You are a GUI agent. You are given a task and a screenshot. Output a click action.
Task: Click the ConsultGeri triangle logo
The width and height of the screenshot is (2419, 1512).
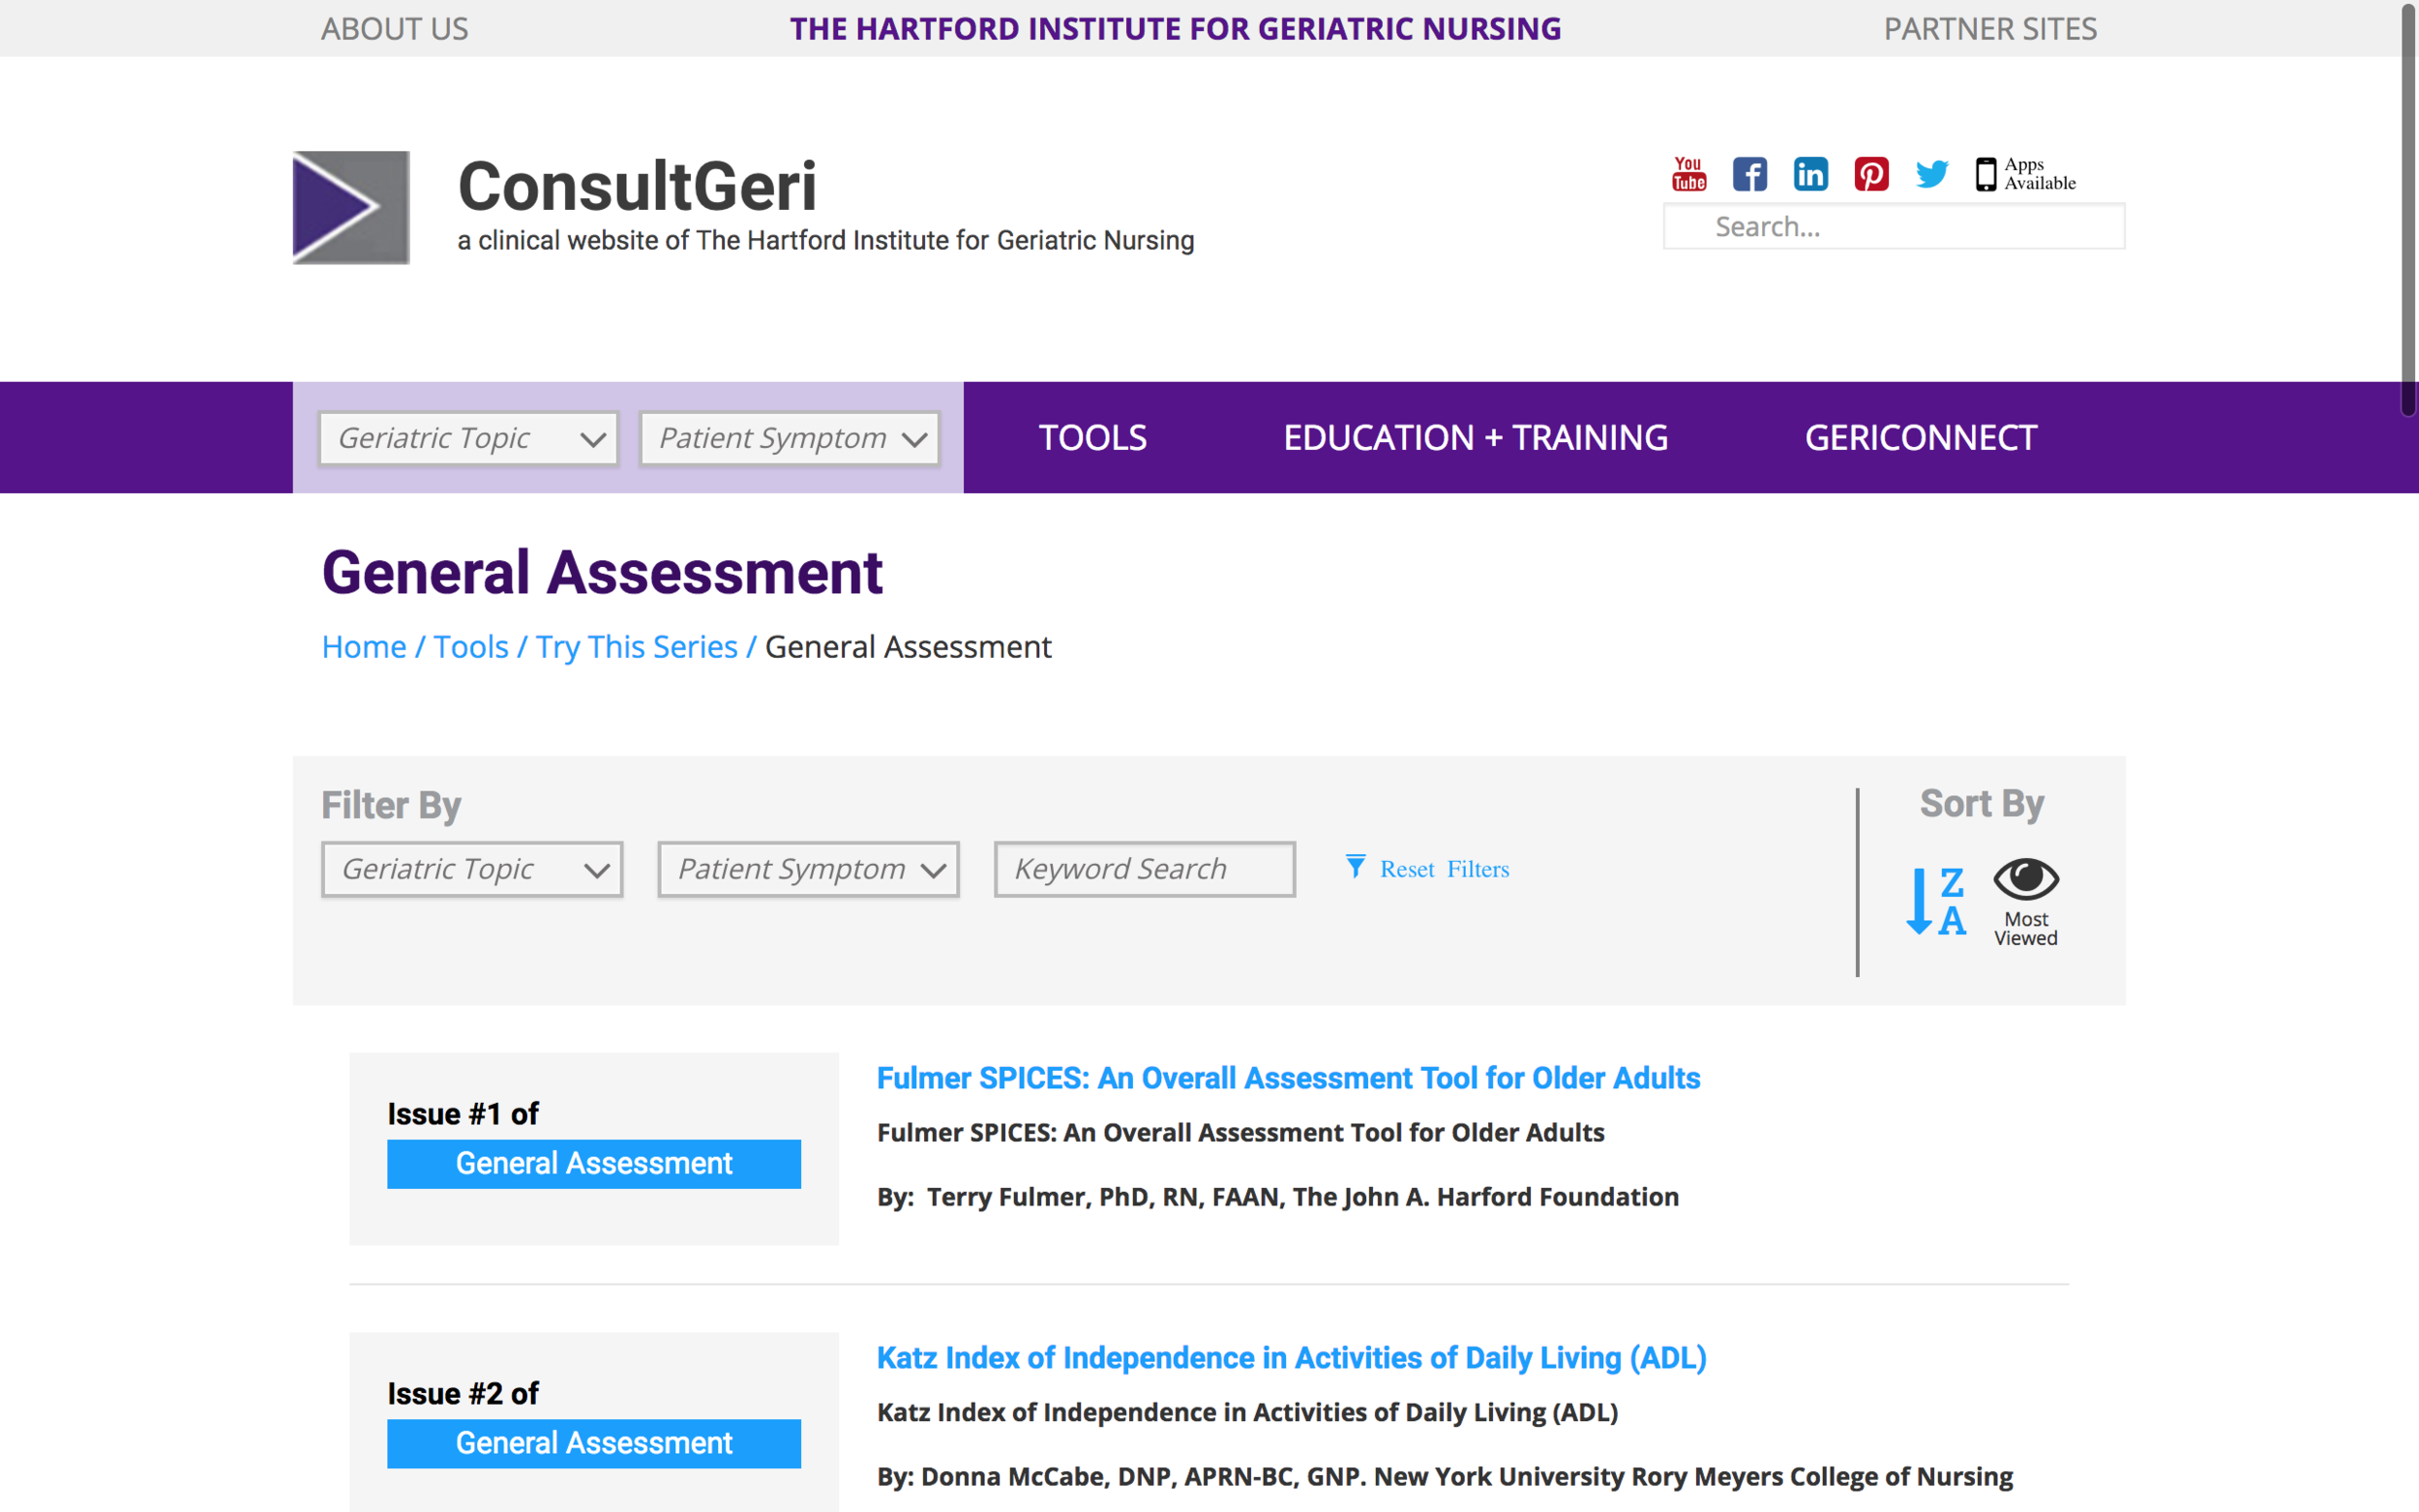coord(351,207)
